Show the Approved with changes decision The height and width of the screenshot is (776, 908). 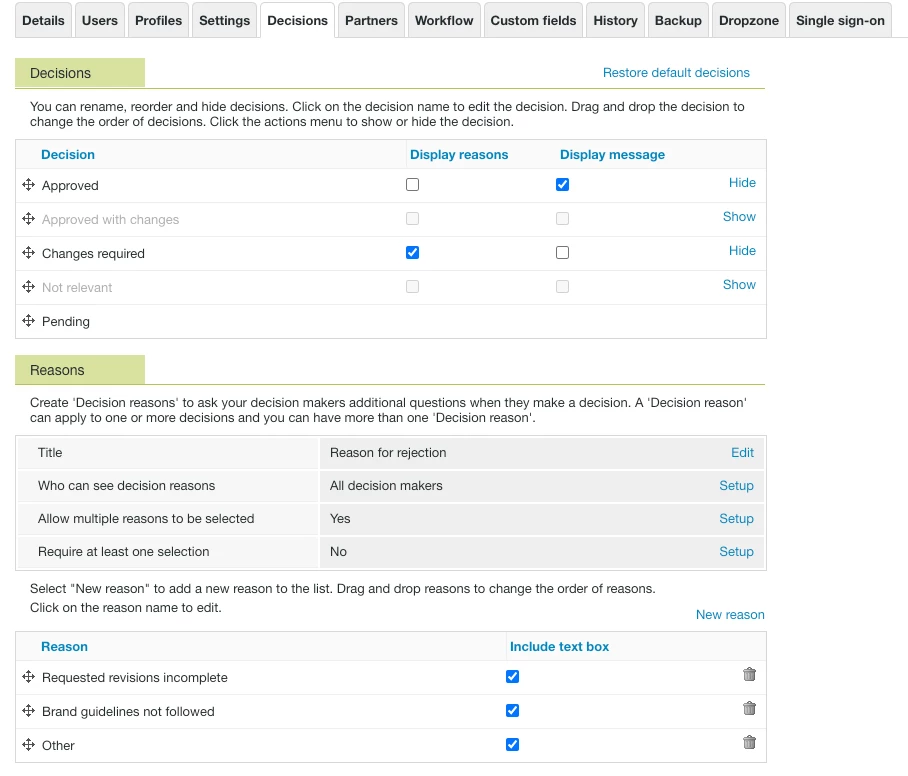[739, 217]
